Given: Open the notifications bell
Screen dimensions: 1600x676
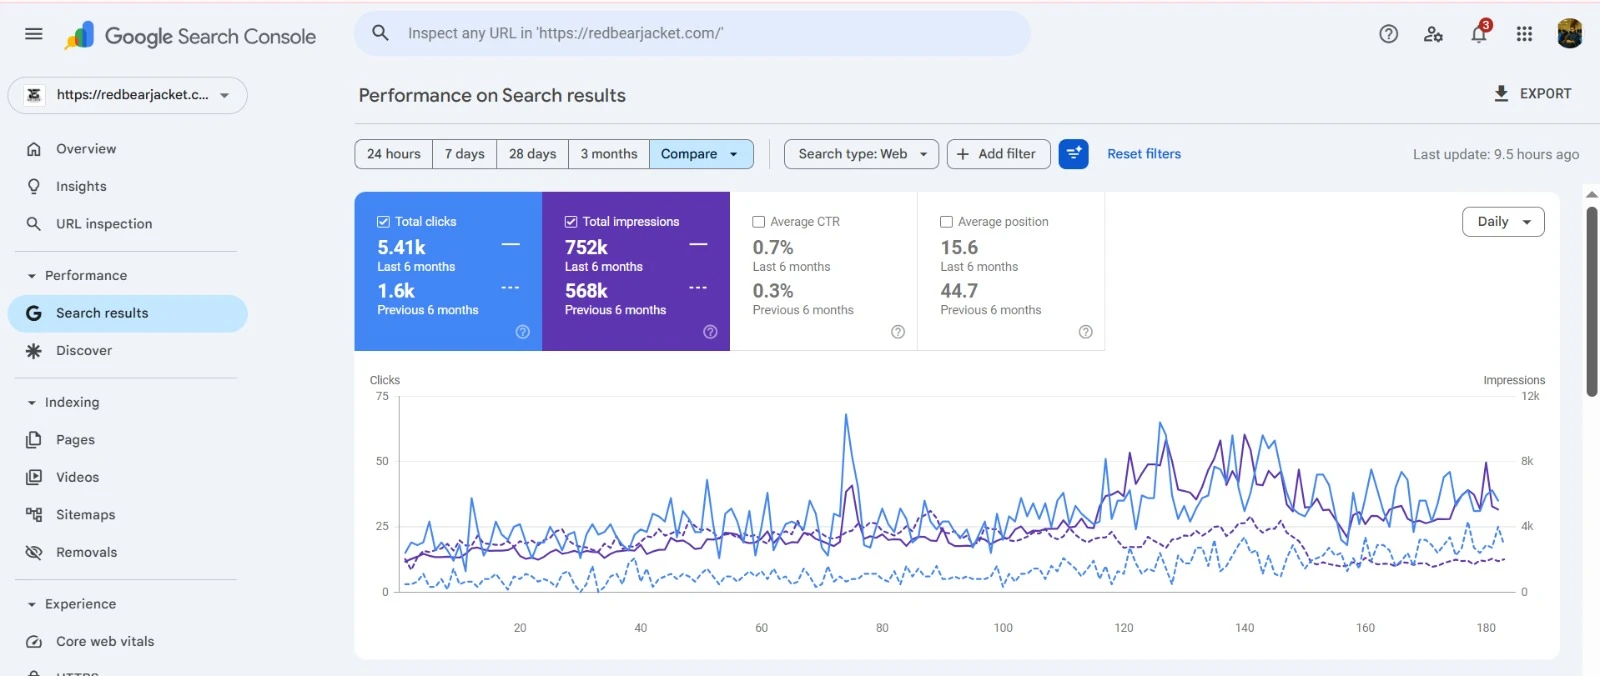Looking at the screenshot, I should [1478, 34].
